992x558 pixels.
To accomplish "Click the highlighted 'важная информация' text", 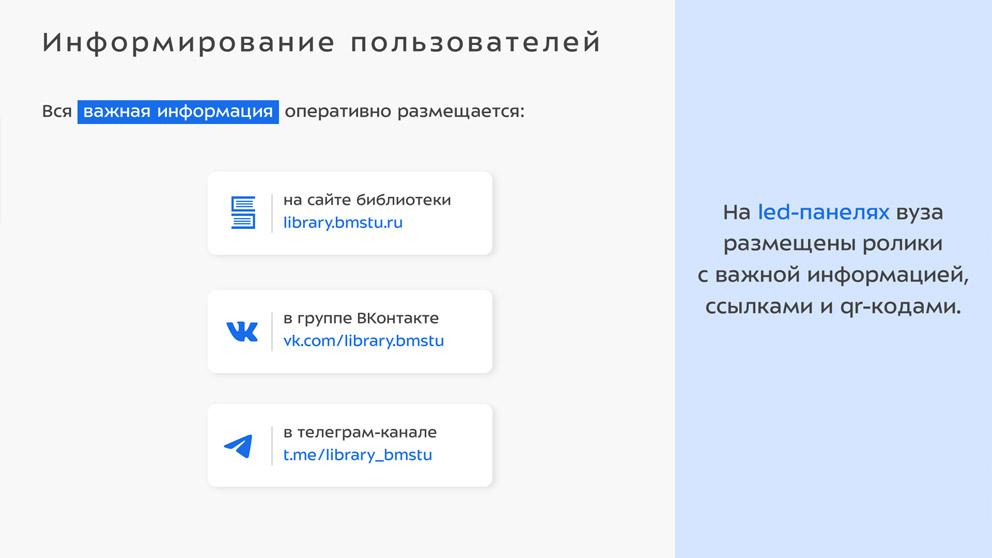I will pyautogui.click(x=178, y=111).
